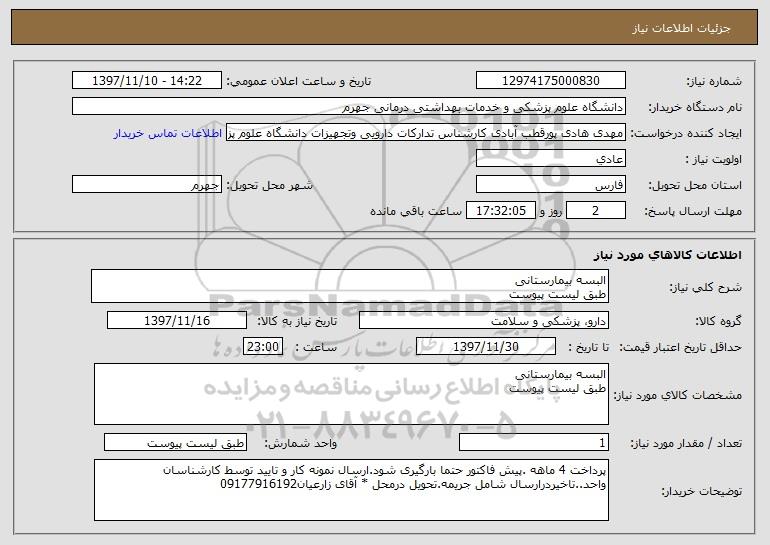This screenshot has width=770, height=545.
Task: Click the label شهر محل تحویل
Action: pyautogui.click(x=269, y=186)
